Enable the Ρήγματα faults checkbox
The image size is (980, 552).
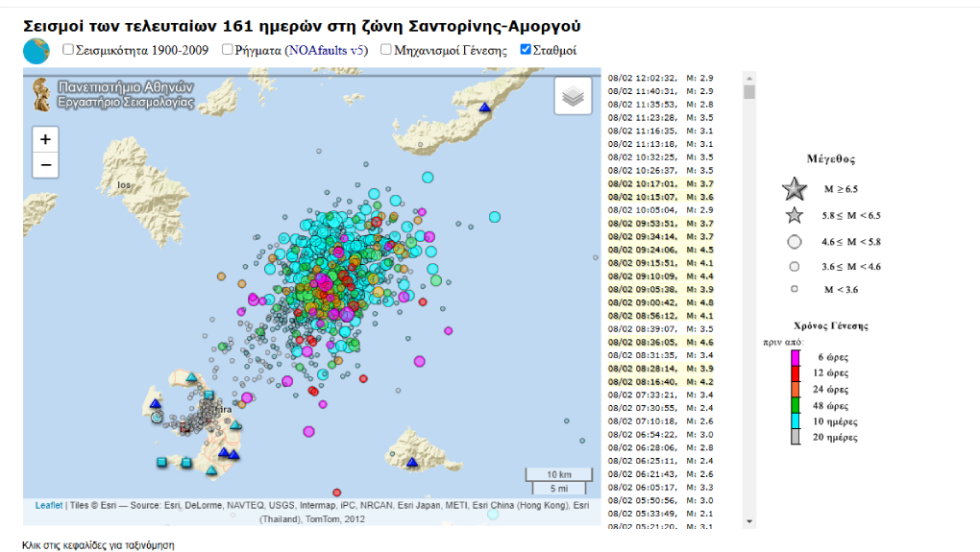pos(228,49)
